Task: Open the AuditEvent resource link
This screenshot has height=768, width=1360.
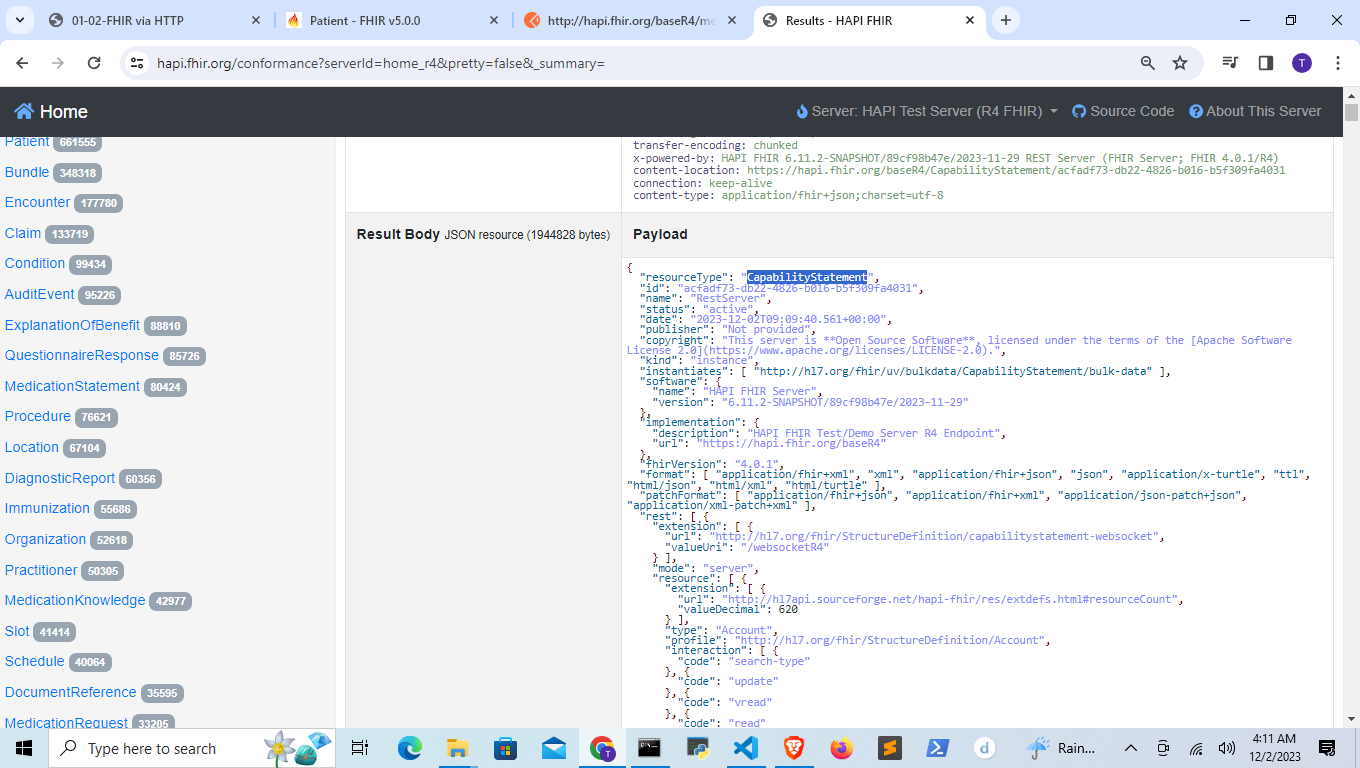Action: click(x=40, y=294)
